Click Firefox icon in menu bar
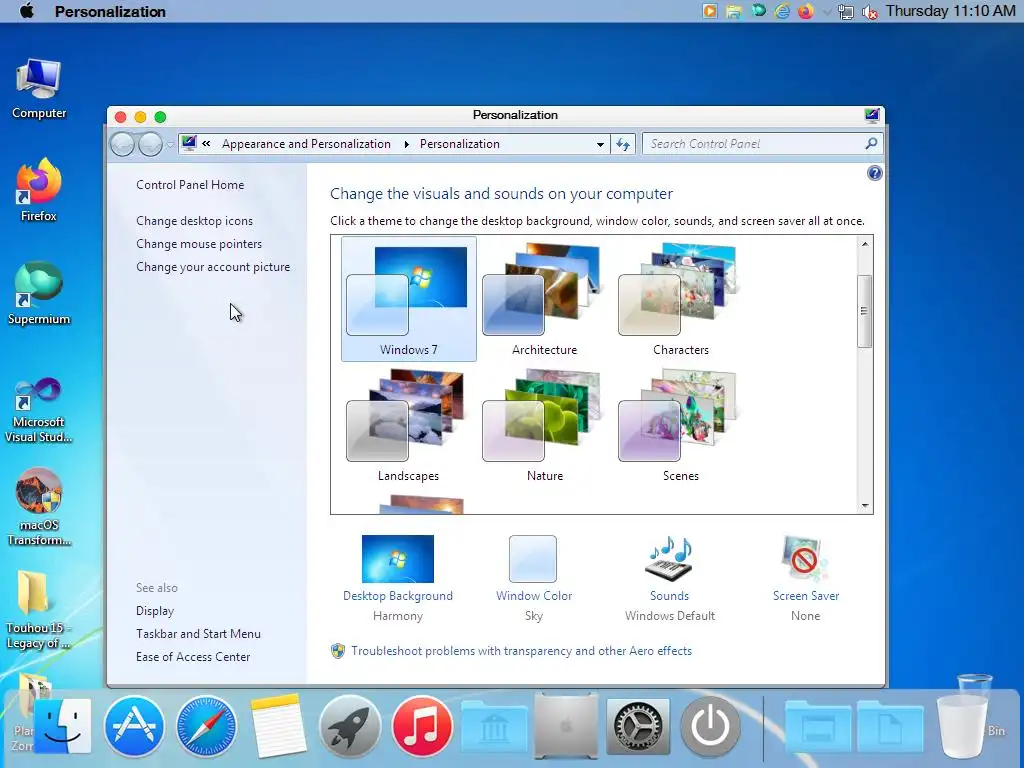Screen dimensions: 1024x768 (806, 11)
